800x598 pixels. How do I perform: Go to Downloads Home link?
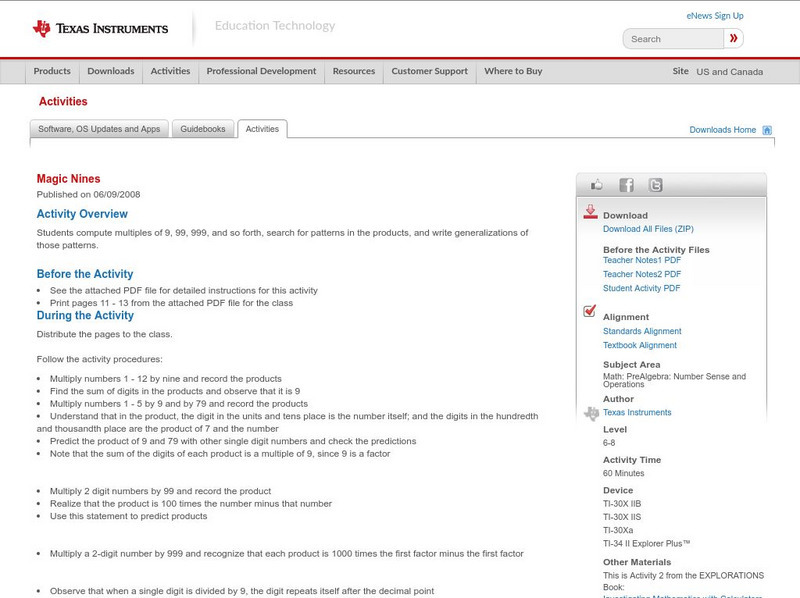[722, 130]
